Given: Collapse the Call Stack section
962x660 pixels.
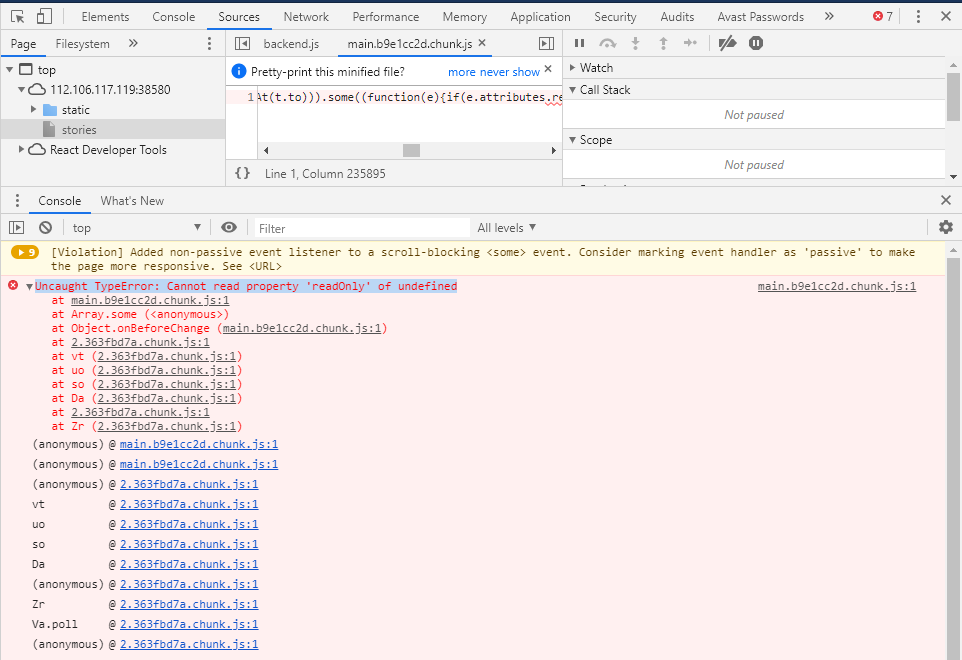Looking at the screenshot, I should pyautogui.click(x=572, y=90).
